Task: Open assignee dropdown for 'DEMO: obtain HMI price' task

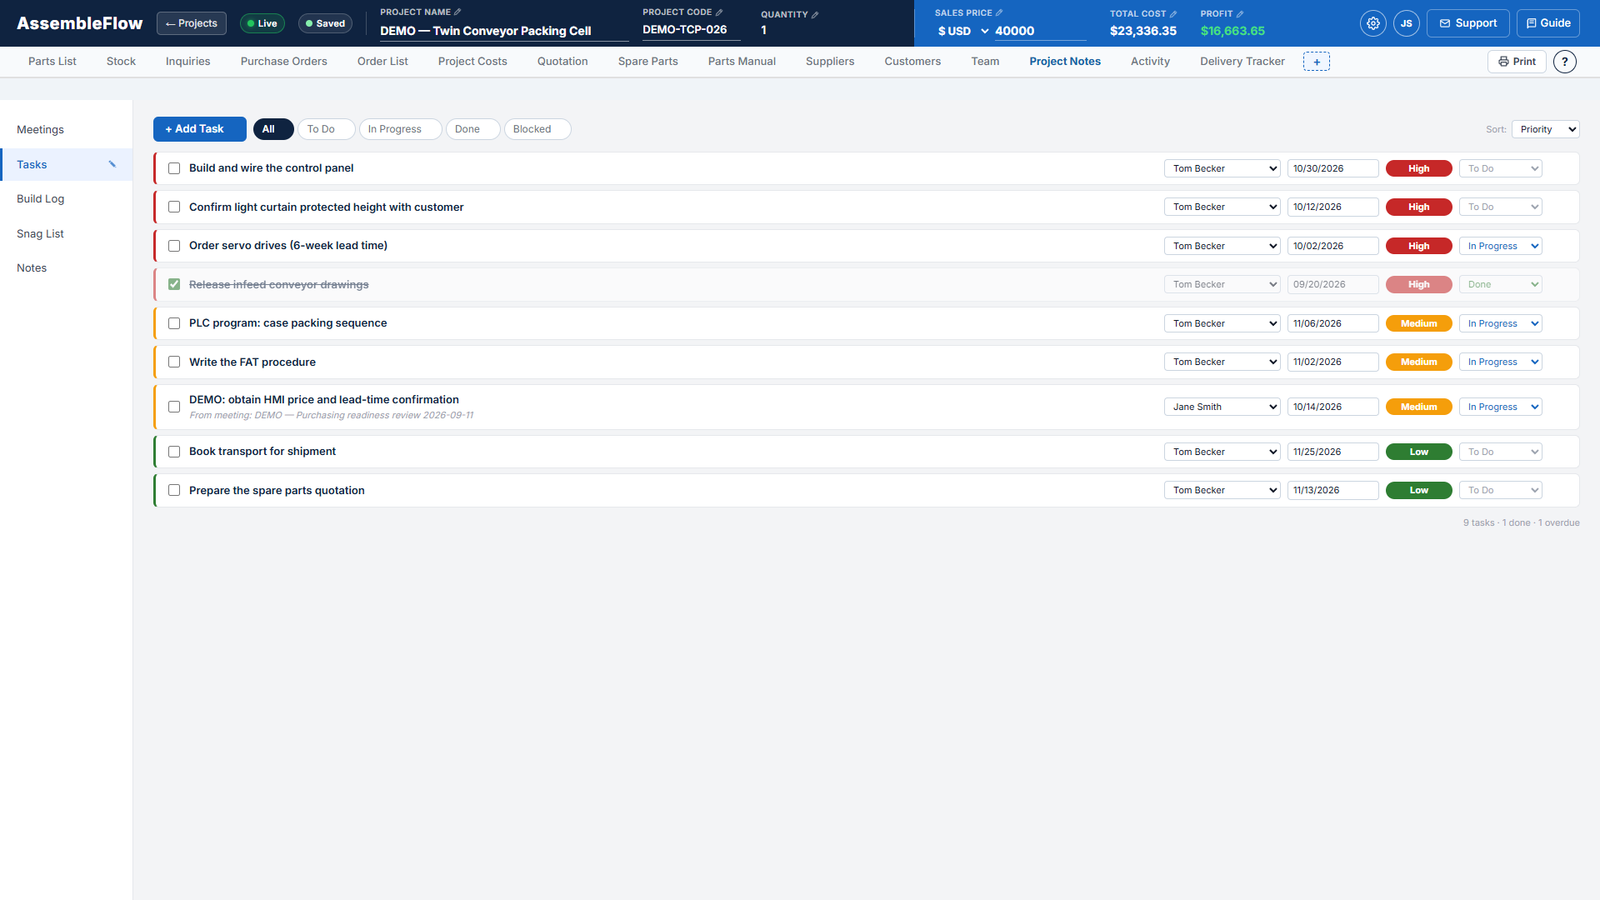Action: coord(1222,407)
